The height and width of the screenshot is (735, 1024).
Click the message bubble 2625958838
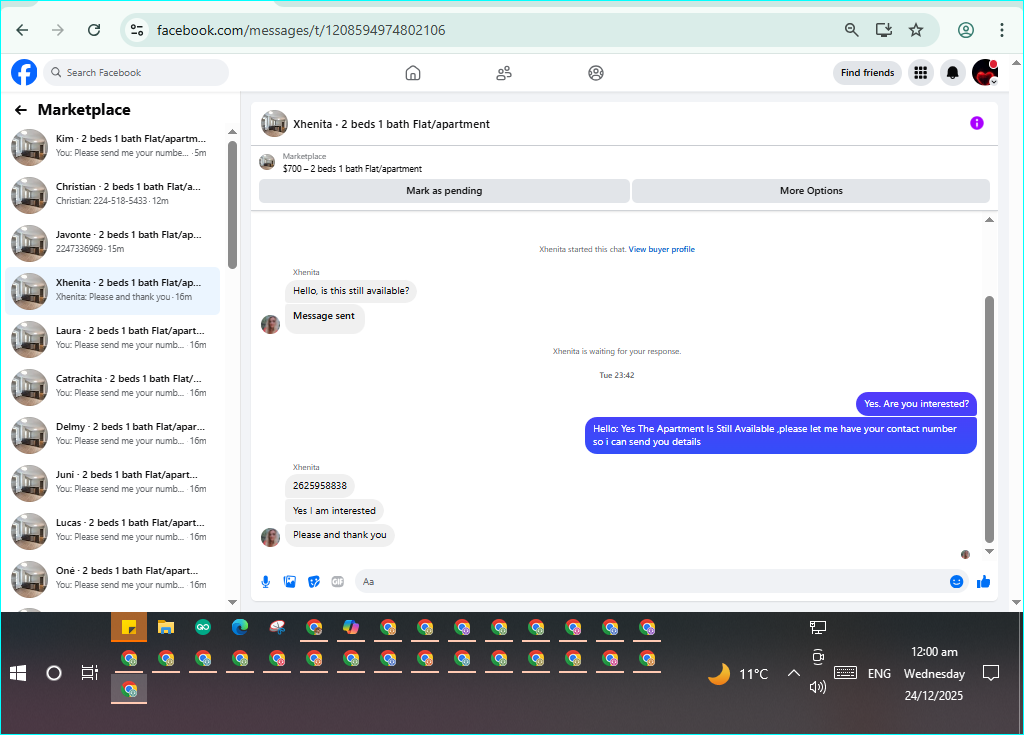pyautogui.click(x=320, y=485)
